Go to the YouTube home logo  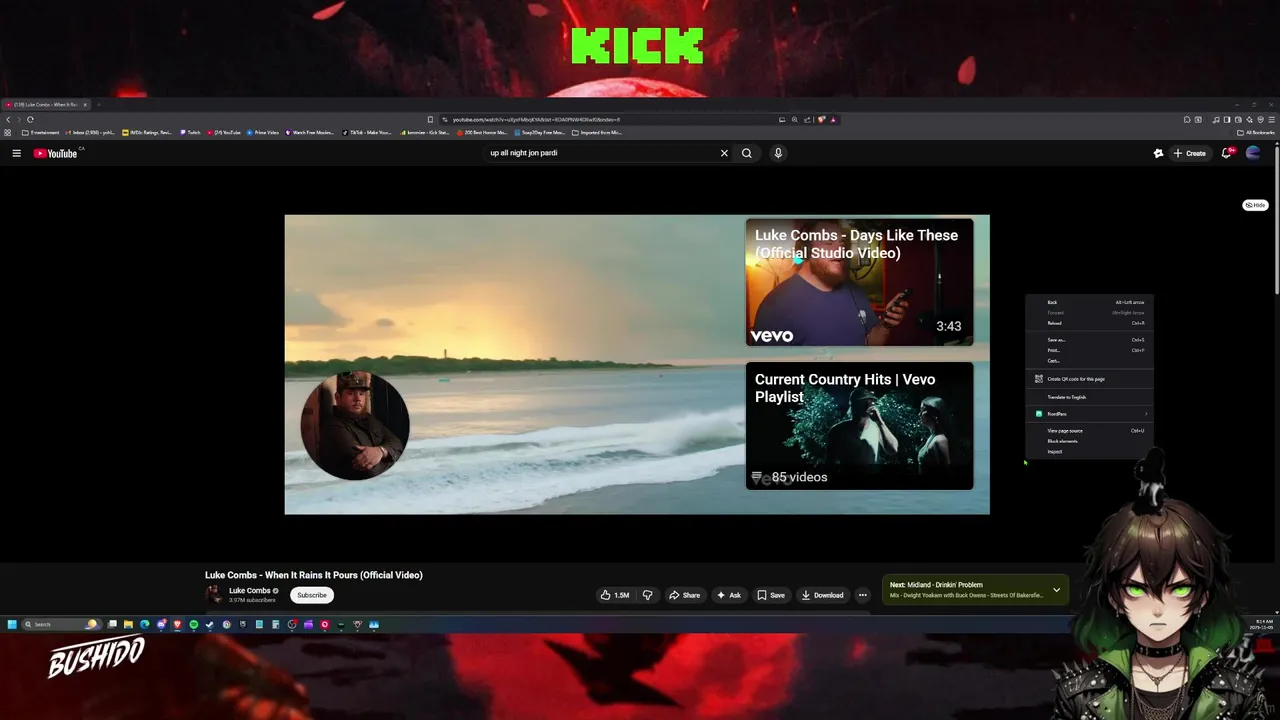click(56, 153)
